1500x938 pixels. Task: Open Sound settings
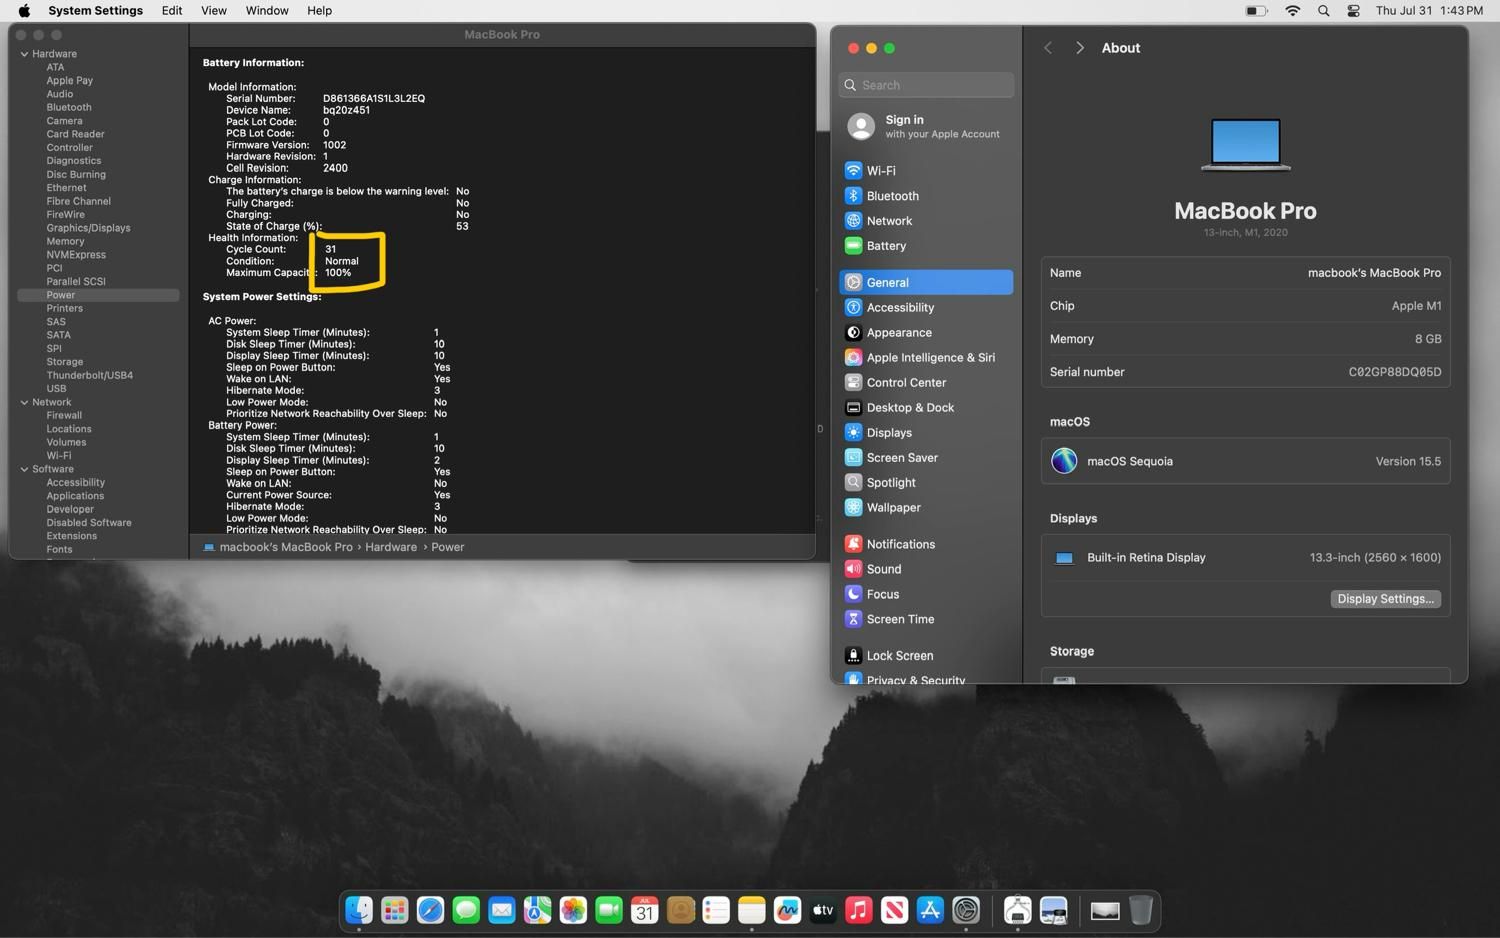(926, 570)
